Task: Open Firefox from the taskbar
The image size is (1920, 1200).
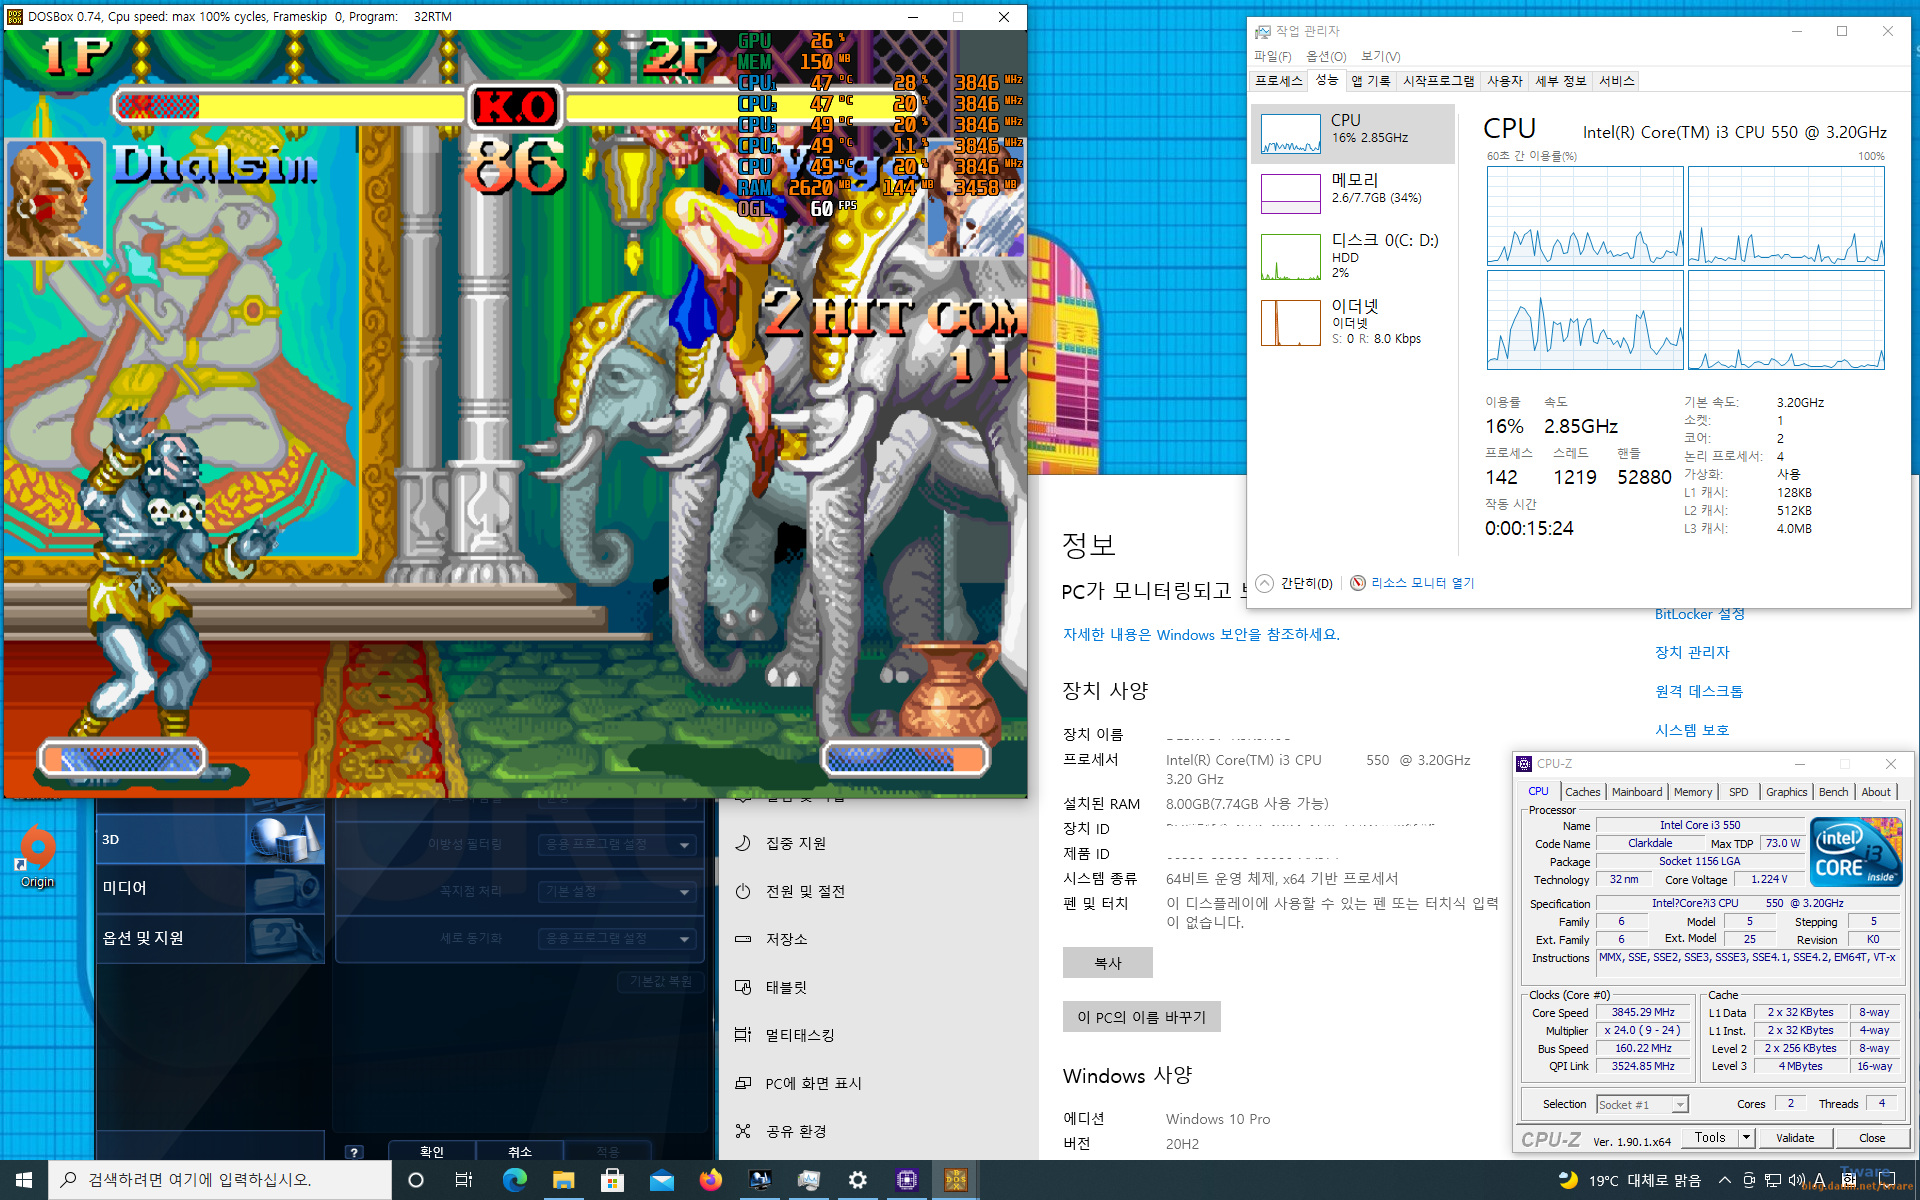Action: click(x=711, y=1180)
